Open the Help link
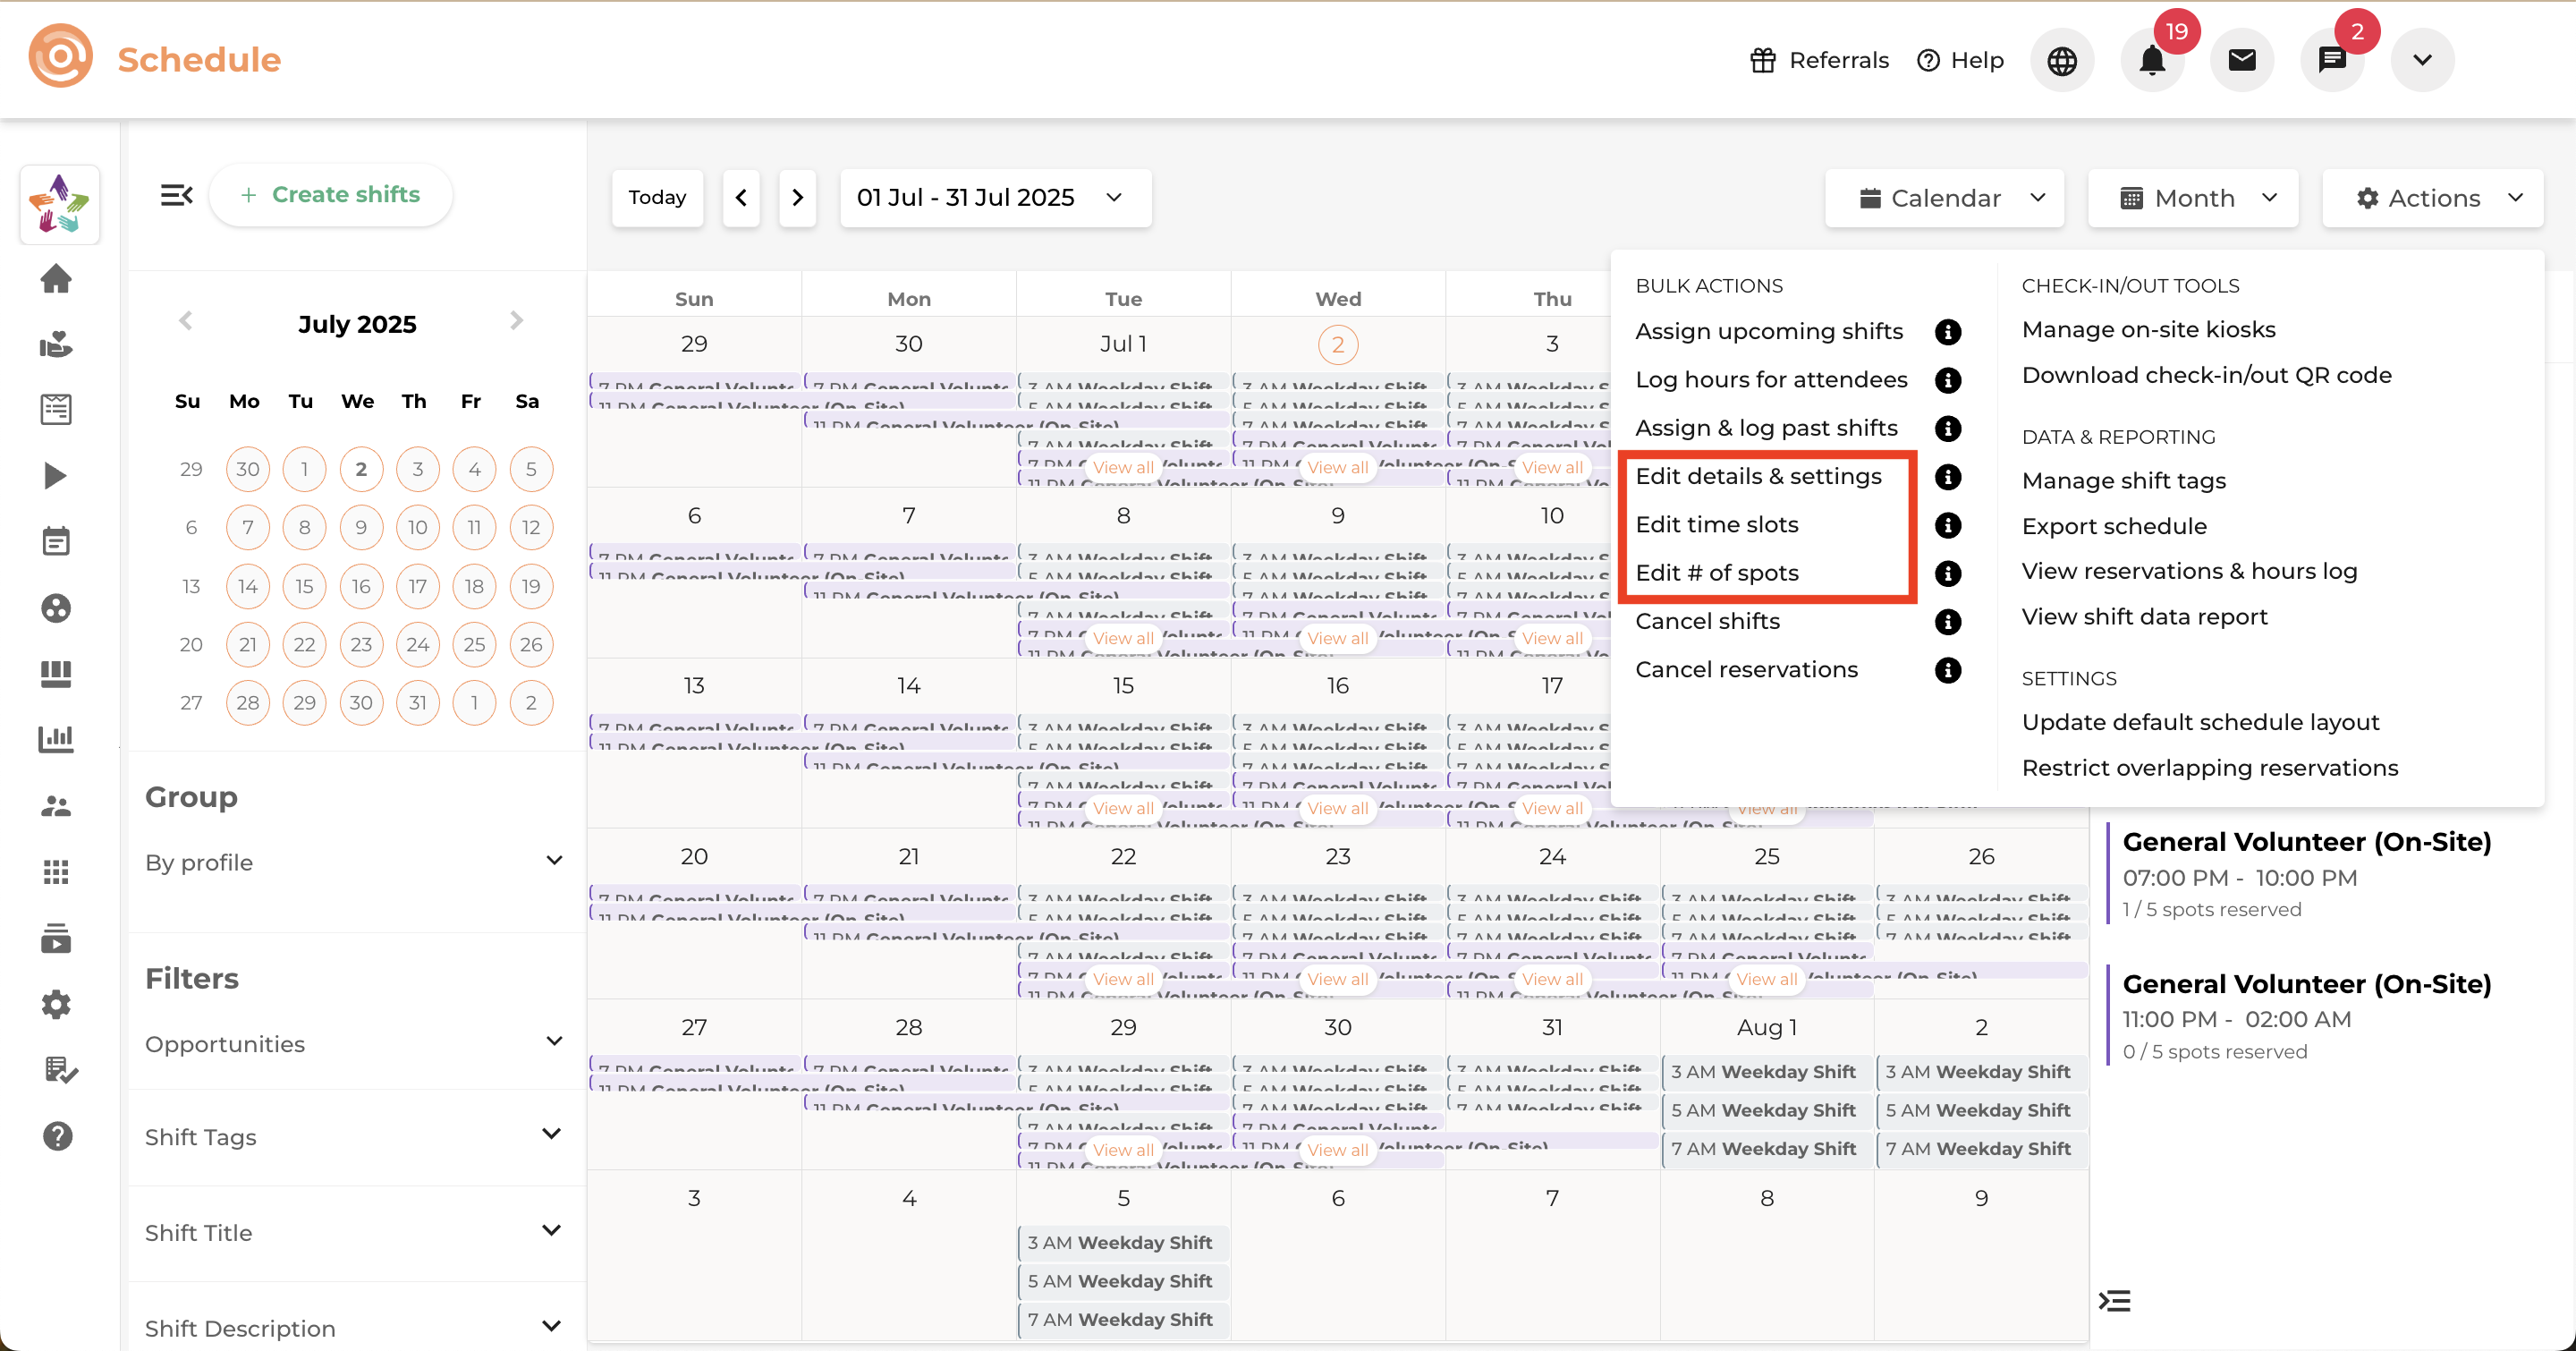Image resolution: width=2576 pixels, height=1351 pixels. click(x=1961, y=60)
